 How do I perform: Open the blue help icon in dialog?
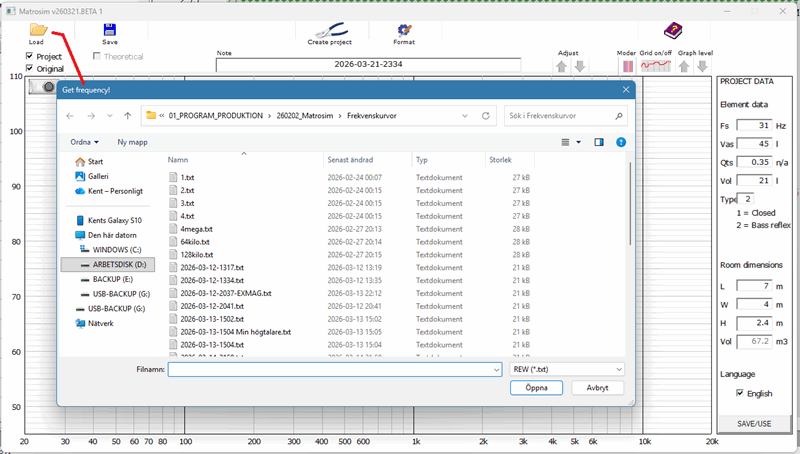coord(621,142)
